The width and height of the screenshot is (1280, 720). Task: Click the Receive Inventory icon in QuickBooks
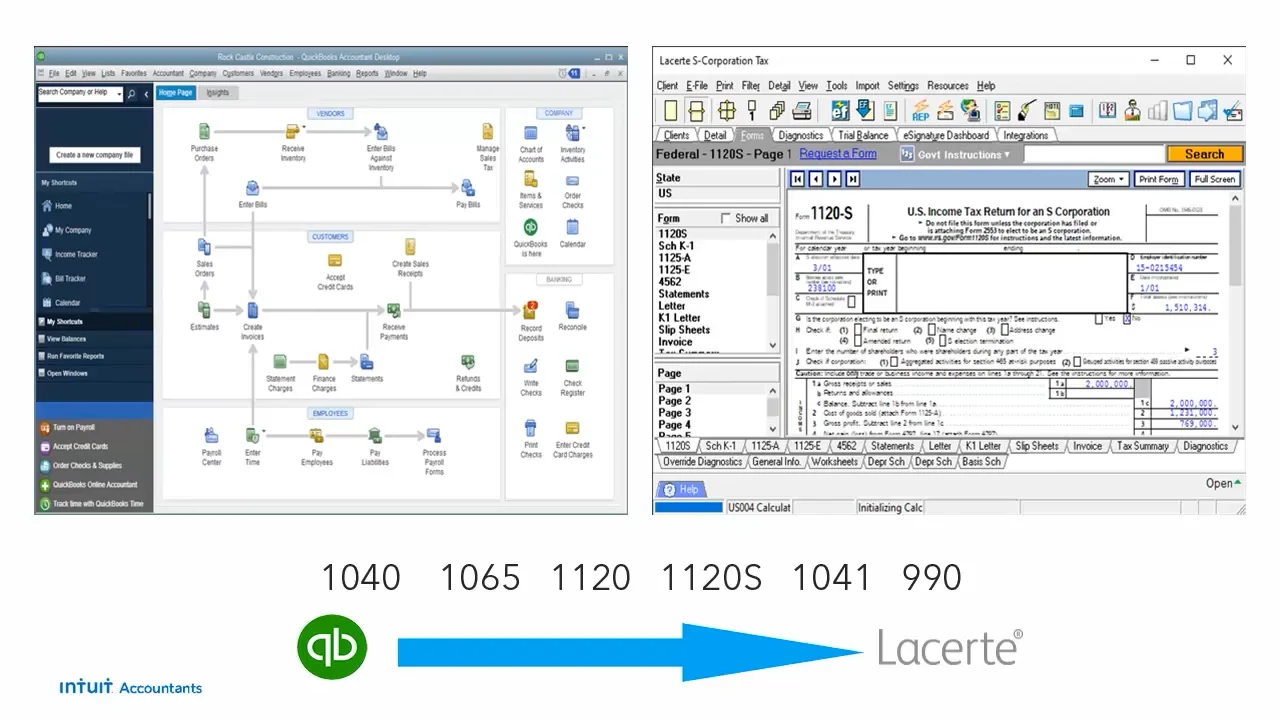[x=293, y=130]
